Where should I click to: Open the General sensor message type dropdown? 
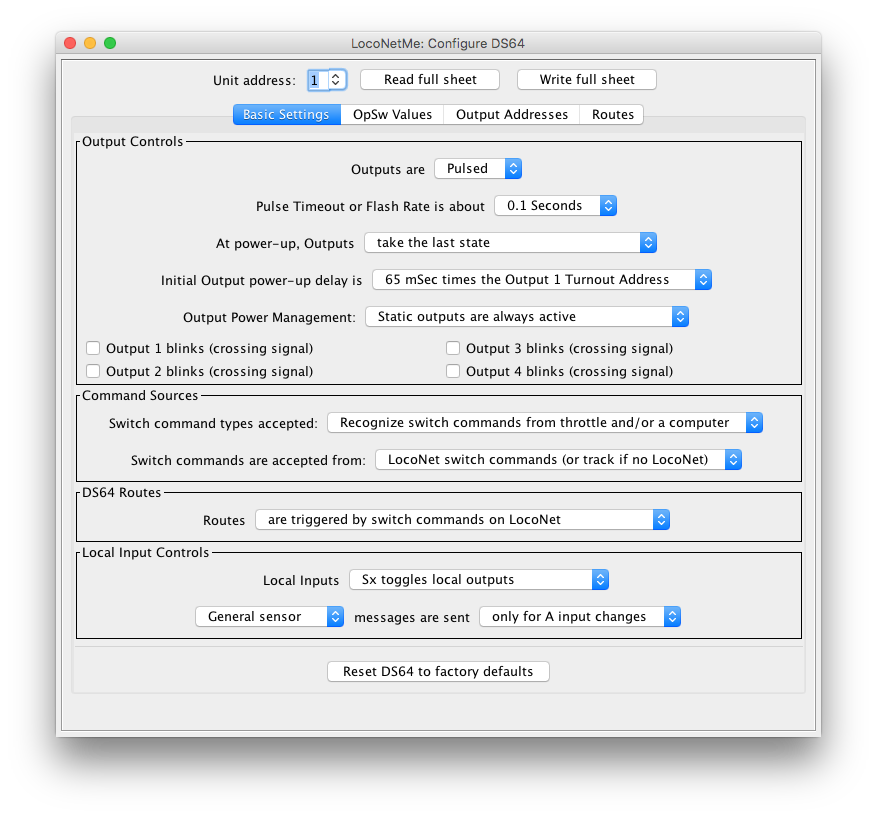click(x=269, y=616)
